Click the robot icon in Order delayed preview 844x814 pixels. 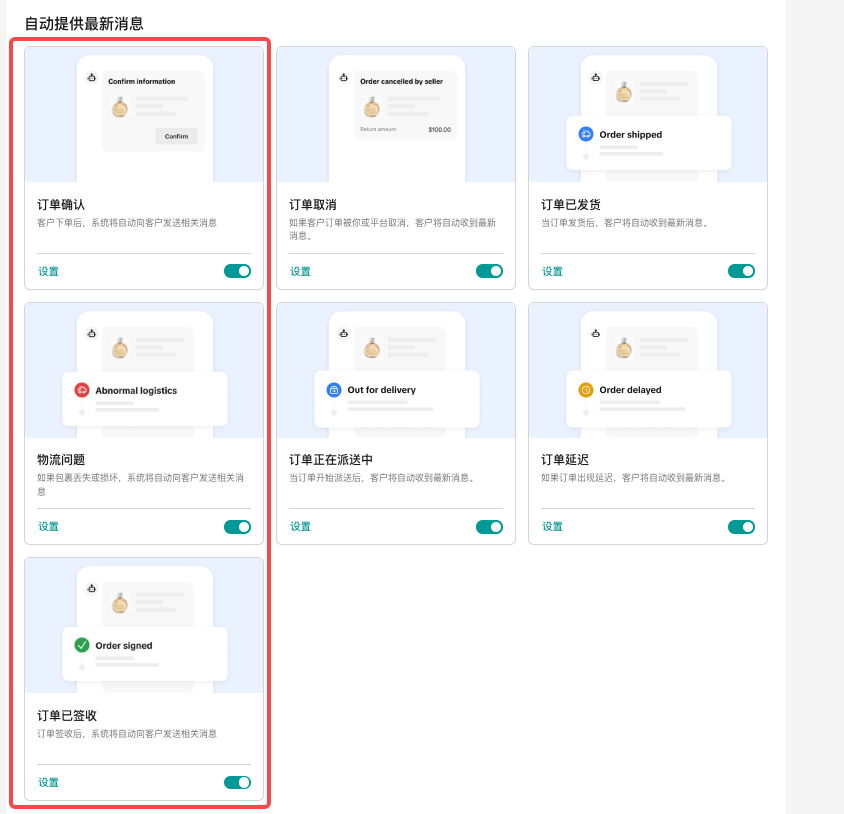(x=596, y=333)
